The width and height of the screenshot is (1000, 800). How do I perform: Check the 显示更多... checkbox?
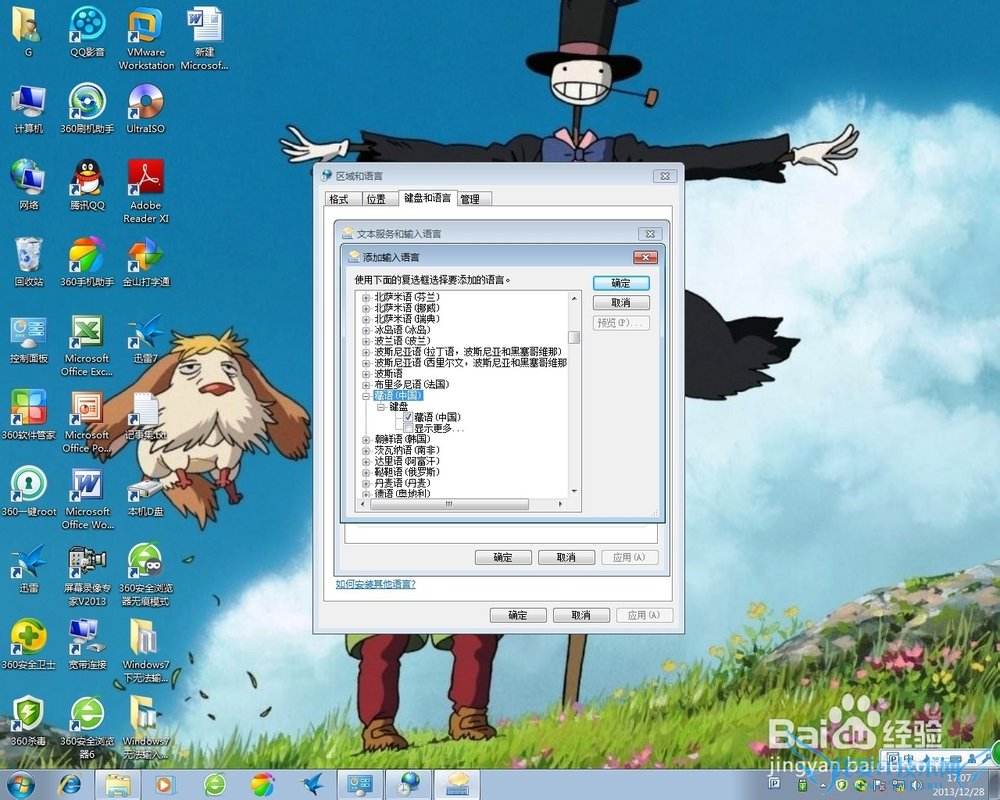click(x=408, y=428)
